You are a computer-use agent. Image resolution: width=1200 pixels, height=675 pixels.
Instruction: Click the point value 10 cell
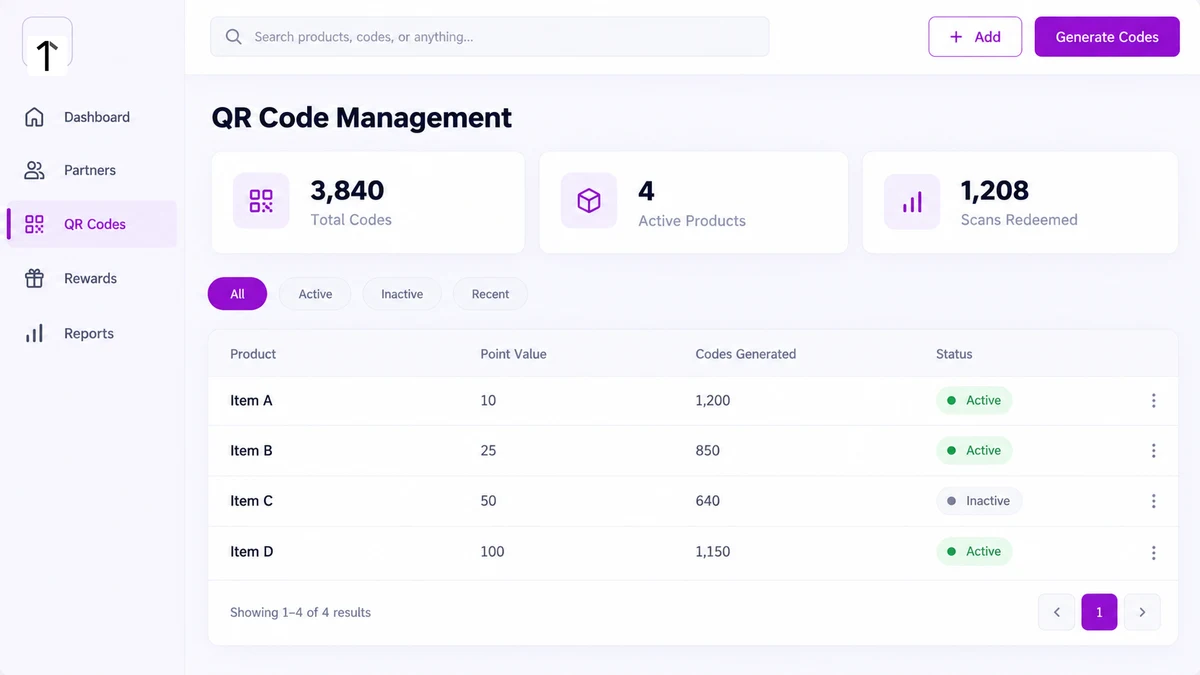click(488, 401)
